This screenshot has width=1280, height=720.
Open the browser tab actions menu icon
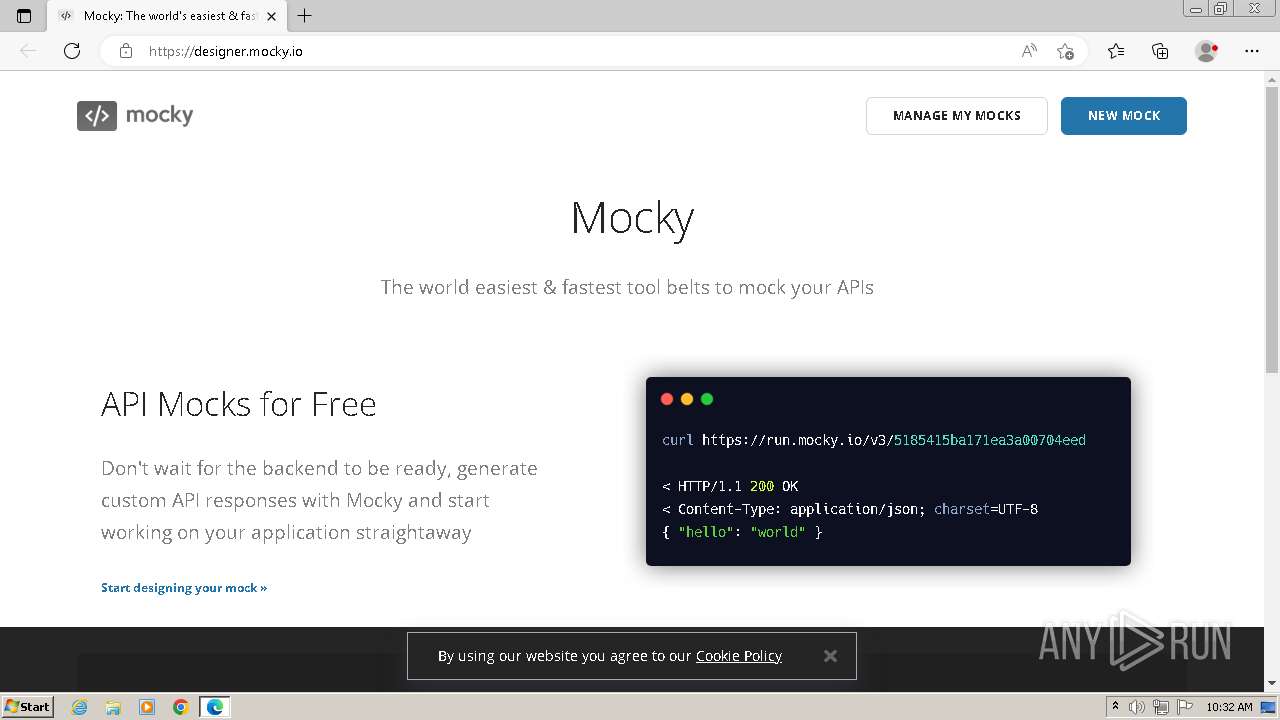[x=24, y=16]
